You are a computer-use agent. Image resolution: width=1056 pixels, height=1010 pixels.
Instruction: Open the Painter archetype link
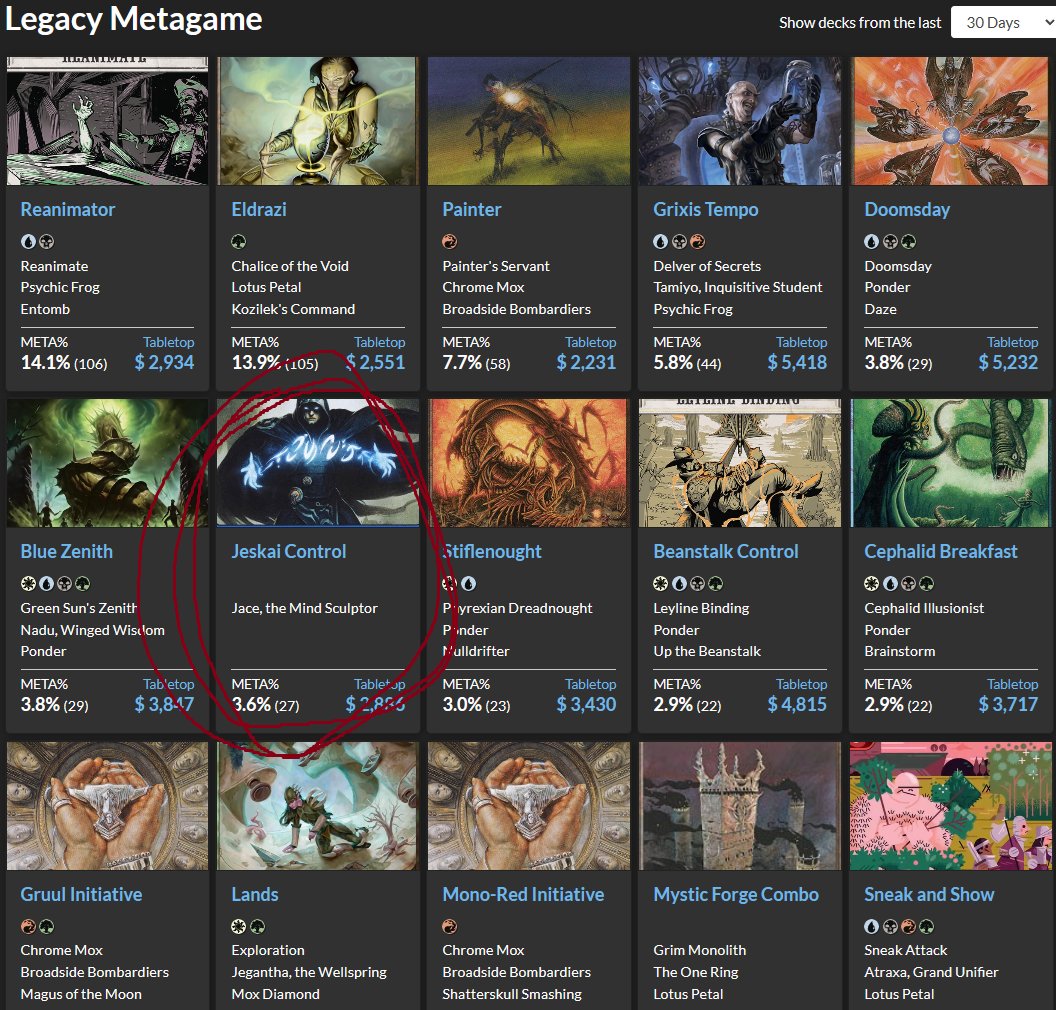pyautogui.click(x=471, y=209)
